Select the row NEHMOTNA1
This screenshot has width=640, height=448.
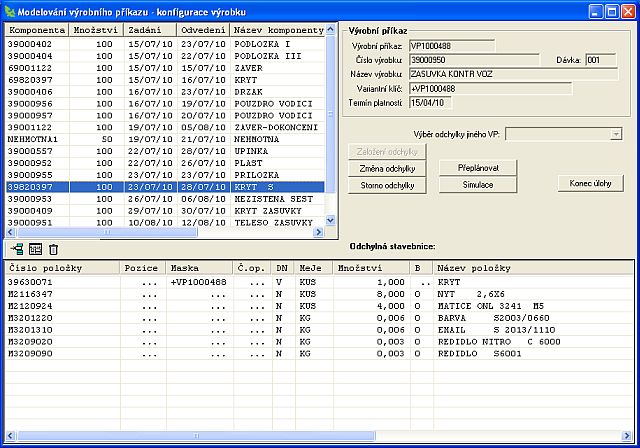click(x=165, y=139)
